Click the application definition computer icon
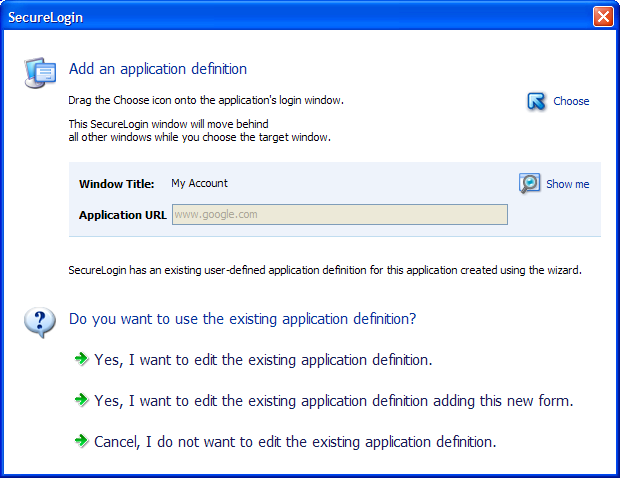This screenshot has height=478, width=621. pos(40,72)
